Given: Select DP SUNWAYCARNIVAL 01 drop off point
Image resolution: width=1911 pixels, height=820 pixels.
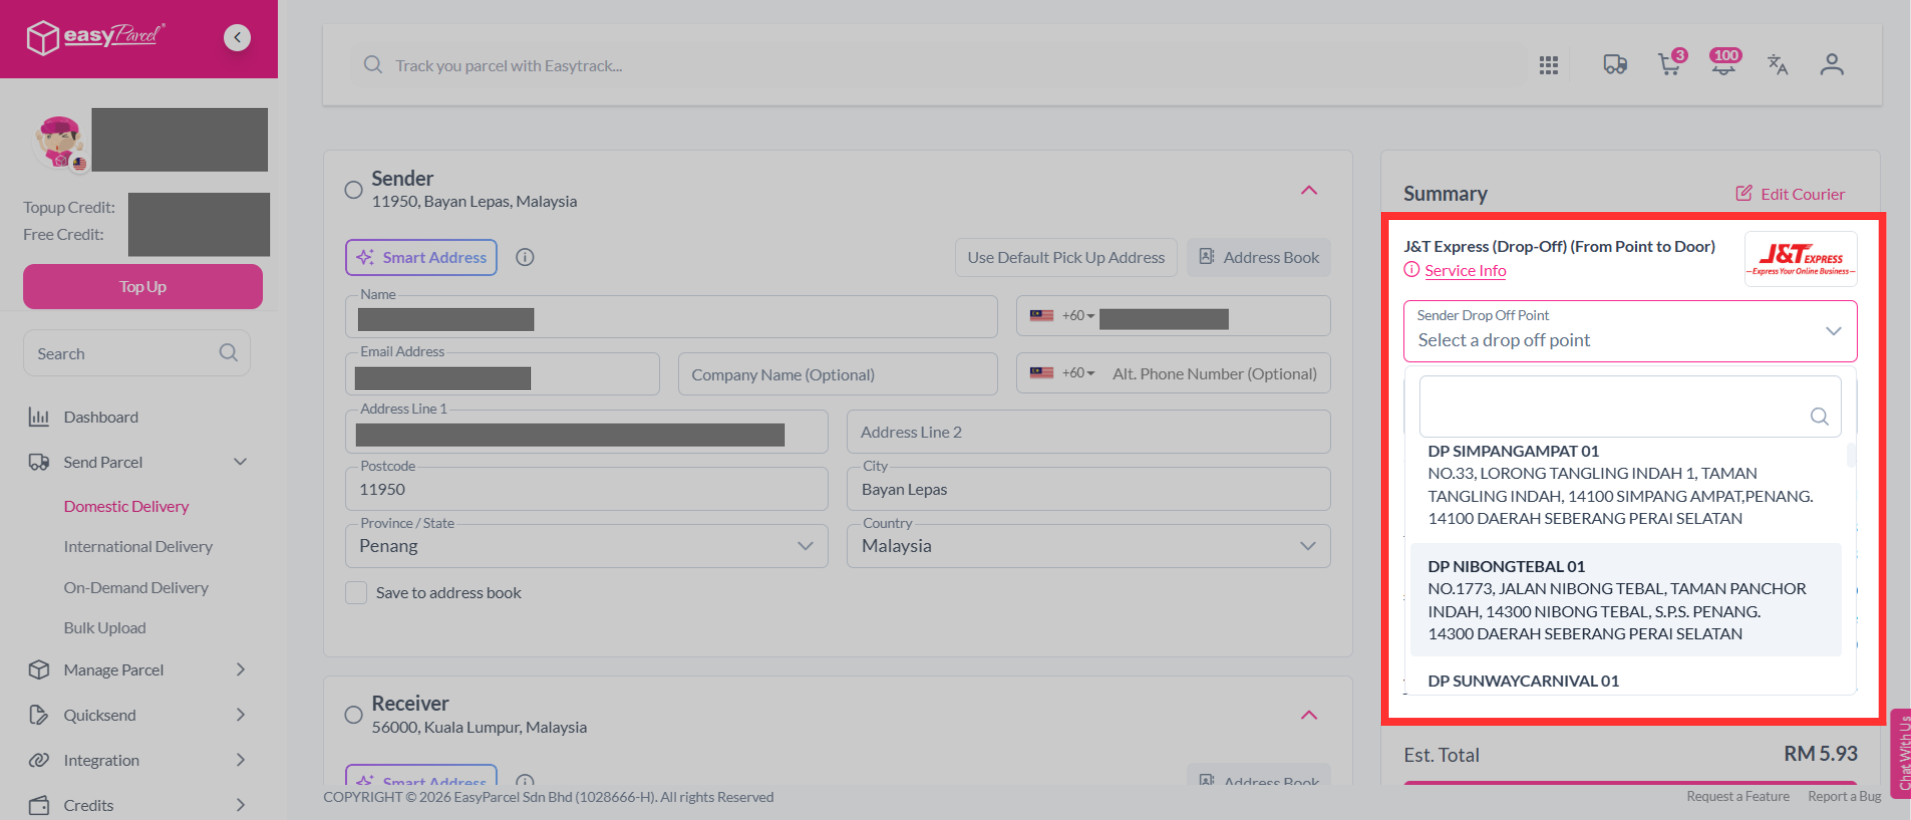Looking at the screenshot, I should [x=1626, y=681].
